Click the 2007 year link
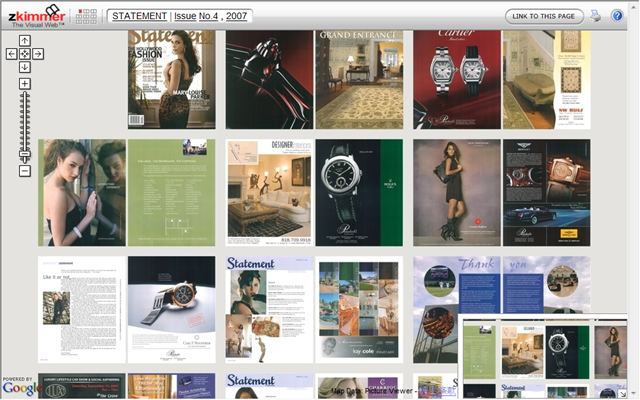Viewport: 640px width, 400px height. (x=236, y=16)
